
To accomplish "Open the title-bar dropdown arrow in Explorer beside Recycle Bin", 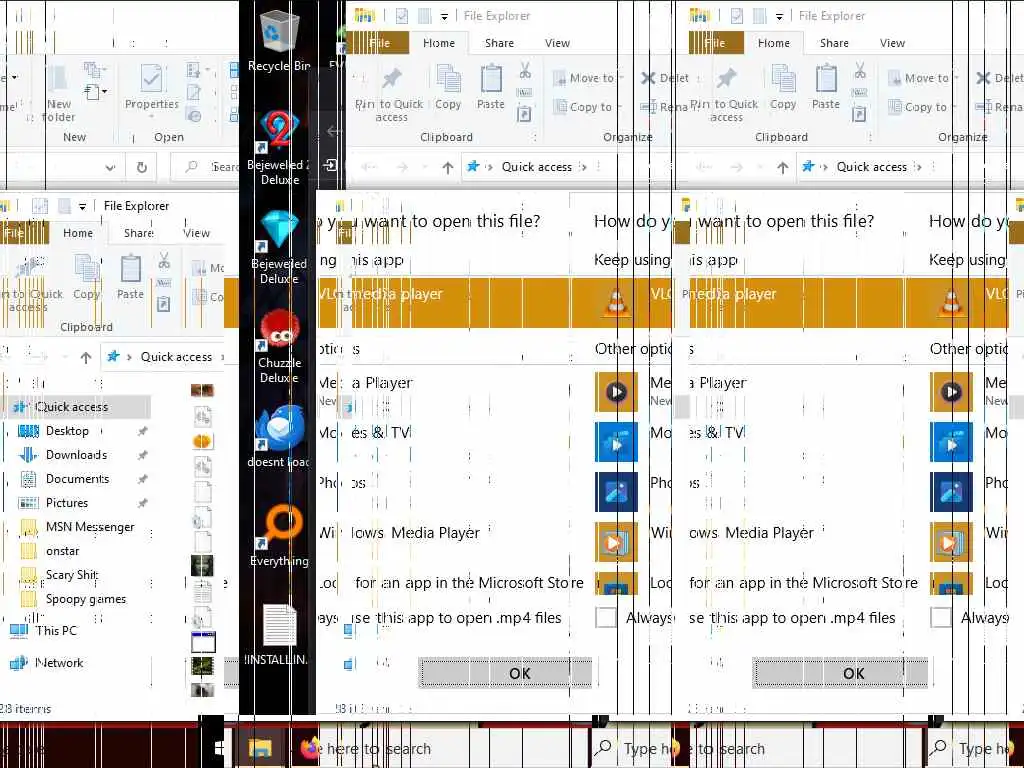I will coord(444,17).
